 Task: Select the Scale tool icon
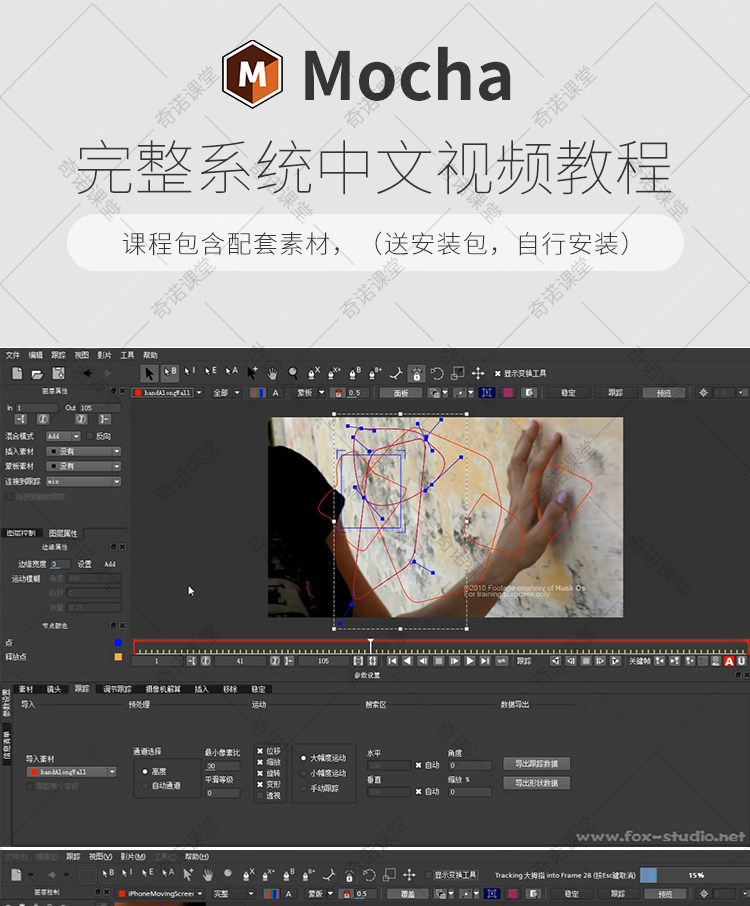pos(458,373)
